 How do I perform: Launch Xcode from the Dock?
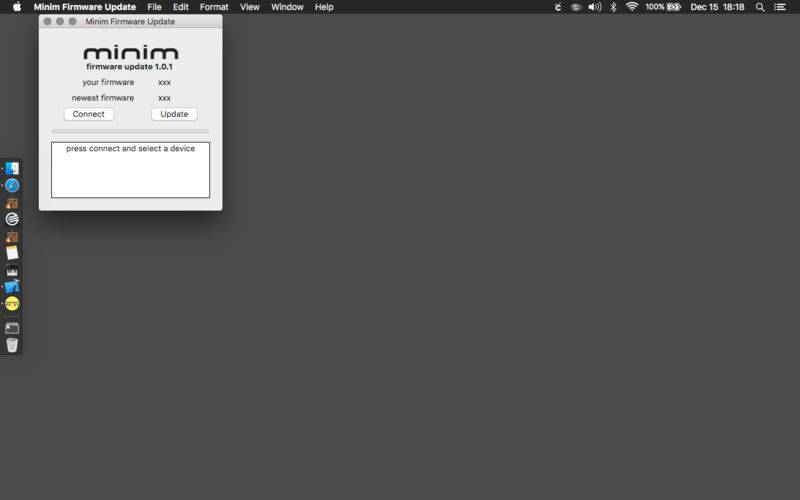click(12, 287)
